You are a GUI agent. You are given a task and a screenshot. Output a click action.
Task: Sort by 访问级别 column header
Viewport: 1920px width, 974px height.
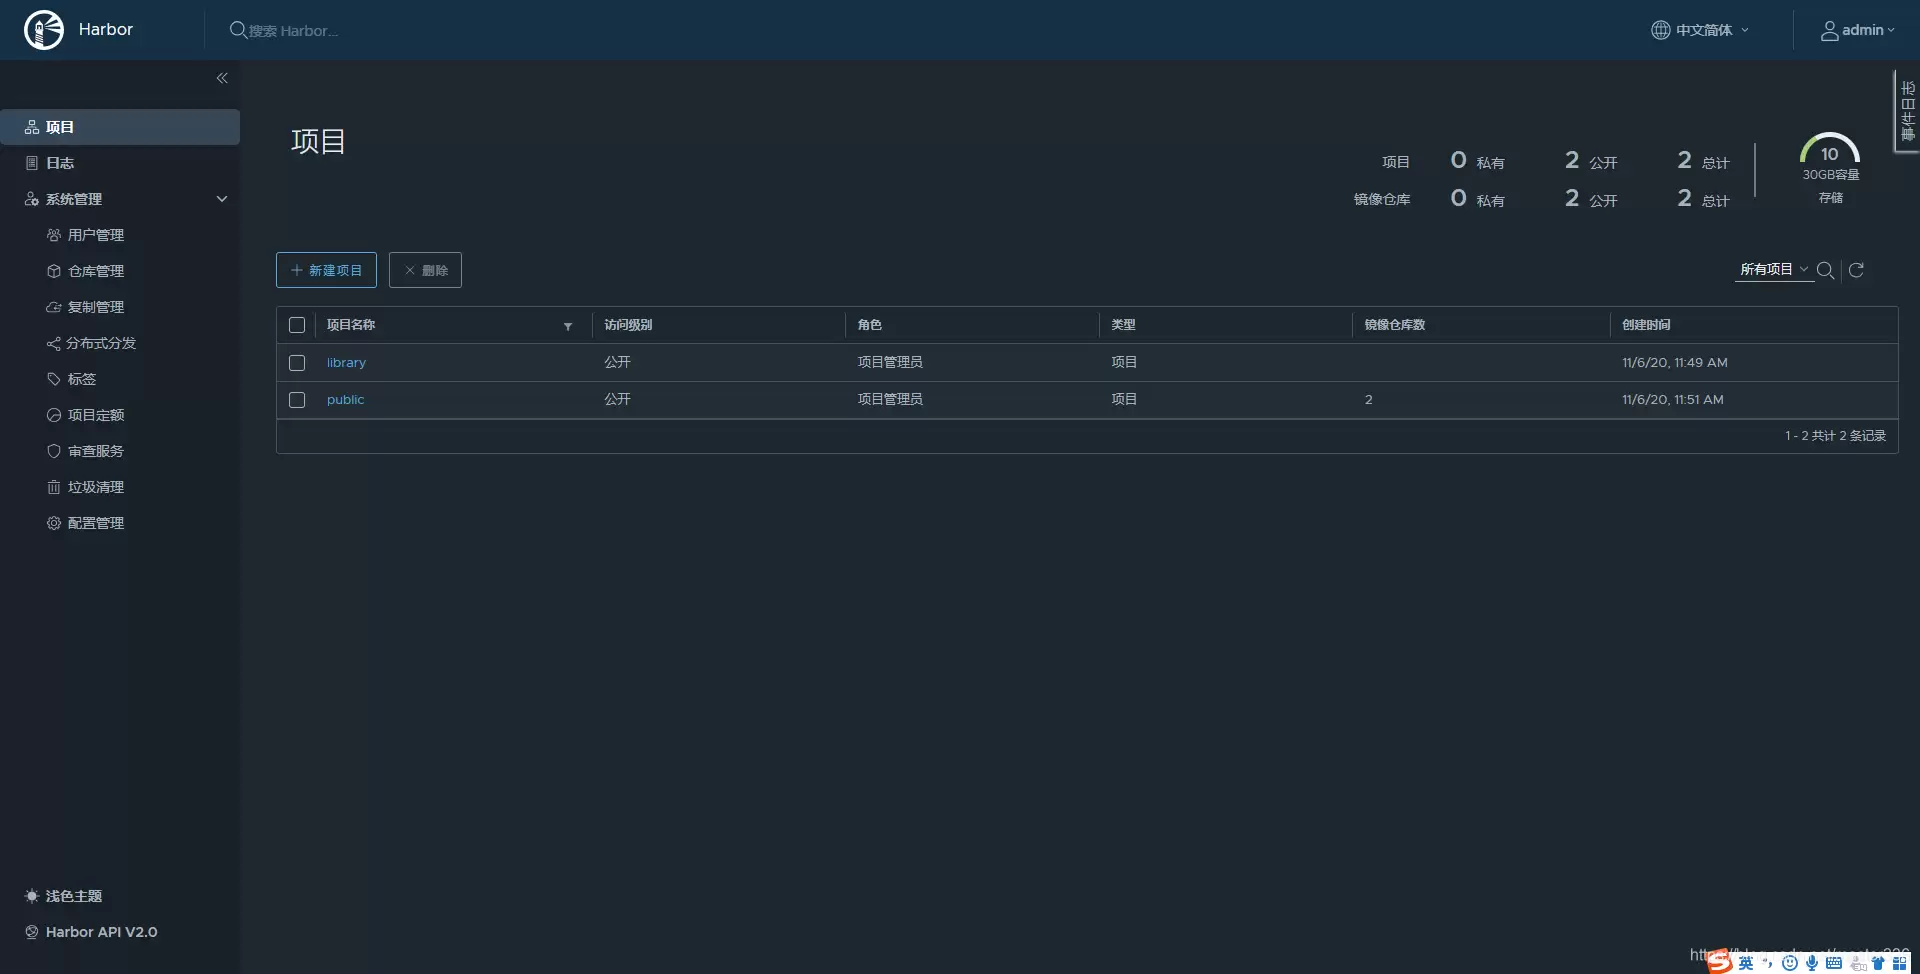click(628, 325)
